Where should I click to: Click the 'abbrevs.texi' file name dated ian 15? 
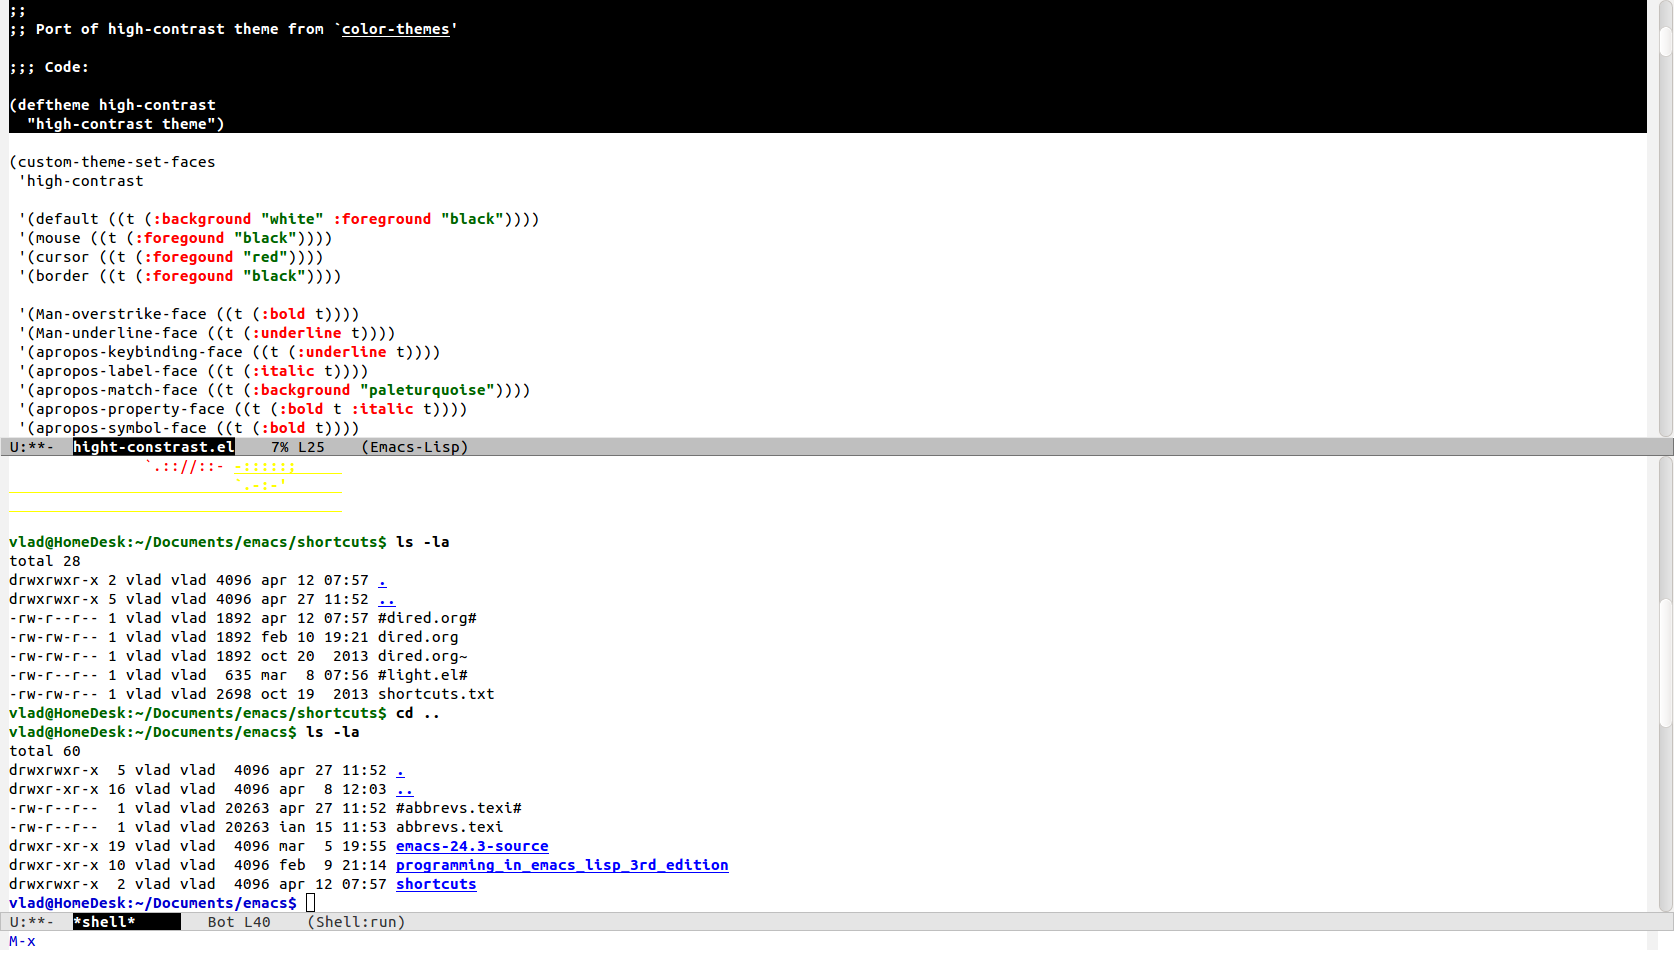coord(450,827)
